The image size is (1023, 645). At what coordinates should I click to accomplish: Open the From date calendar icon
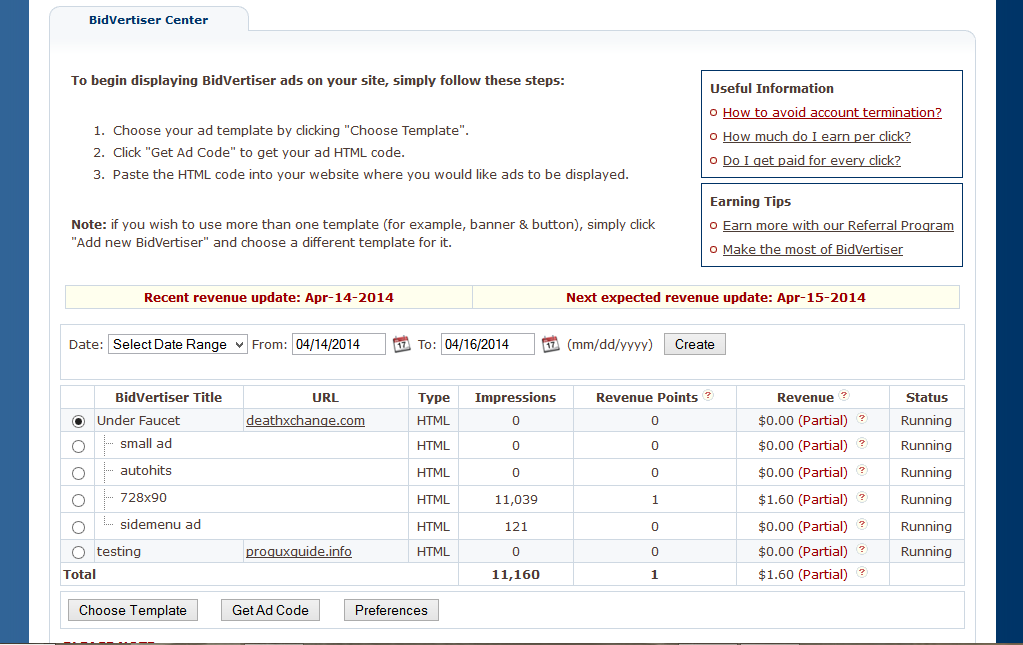click(401, 344)
